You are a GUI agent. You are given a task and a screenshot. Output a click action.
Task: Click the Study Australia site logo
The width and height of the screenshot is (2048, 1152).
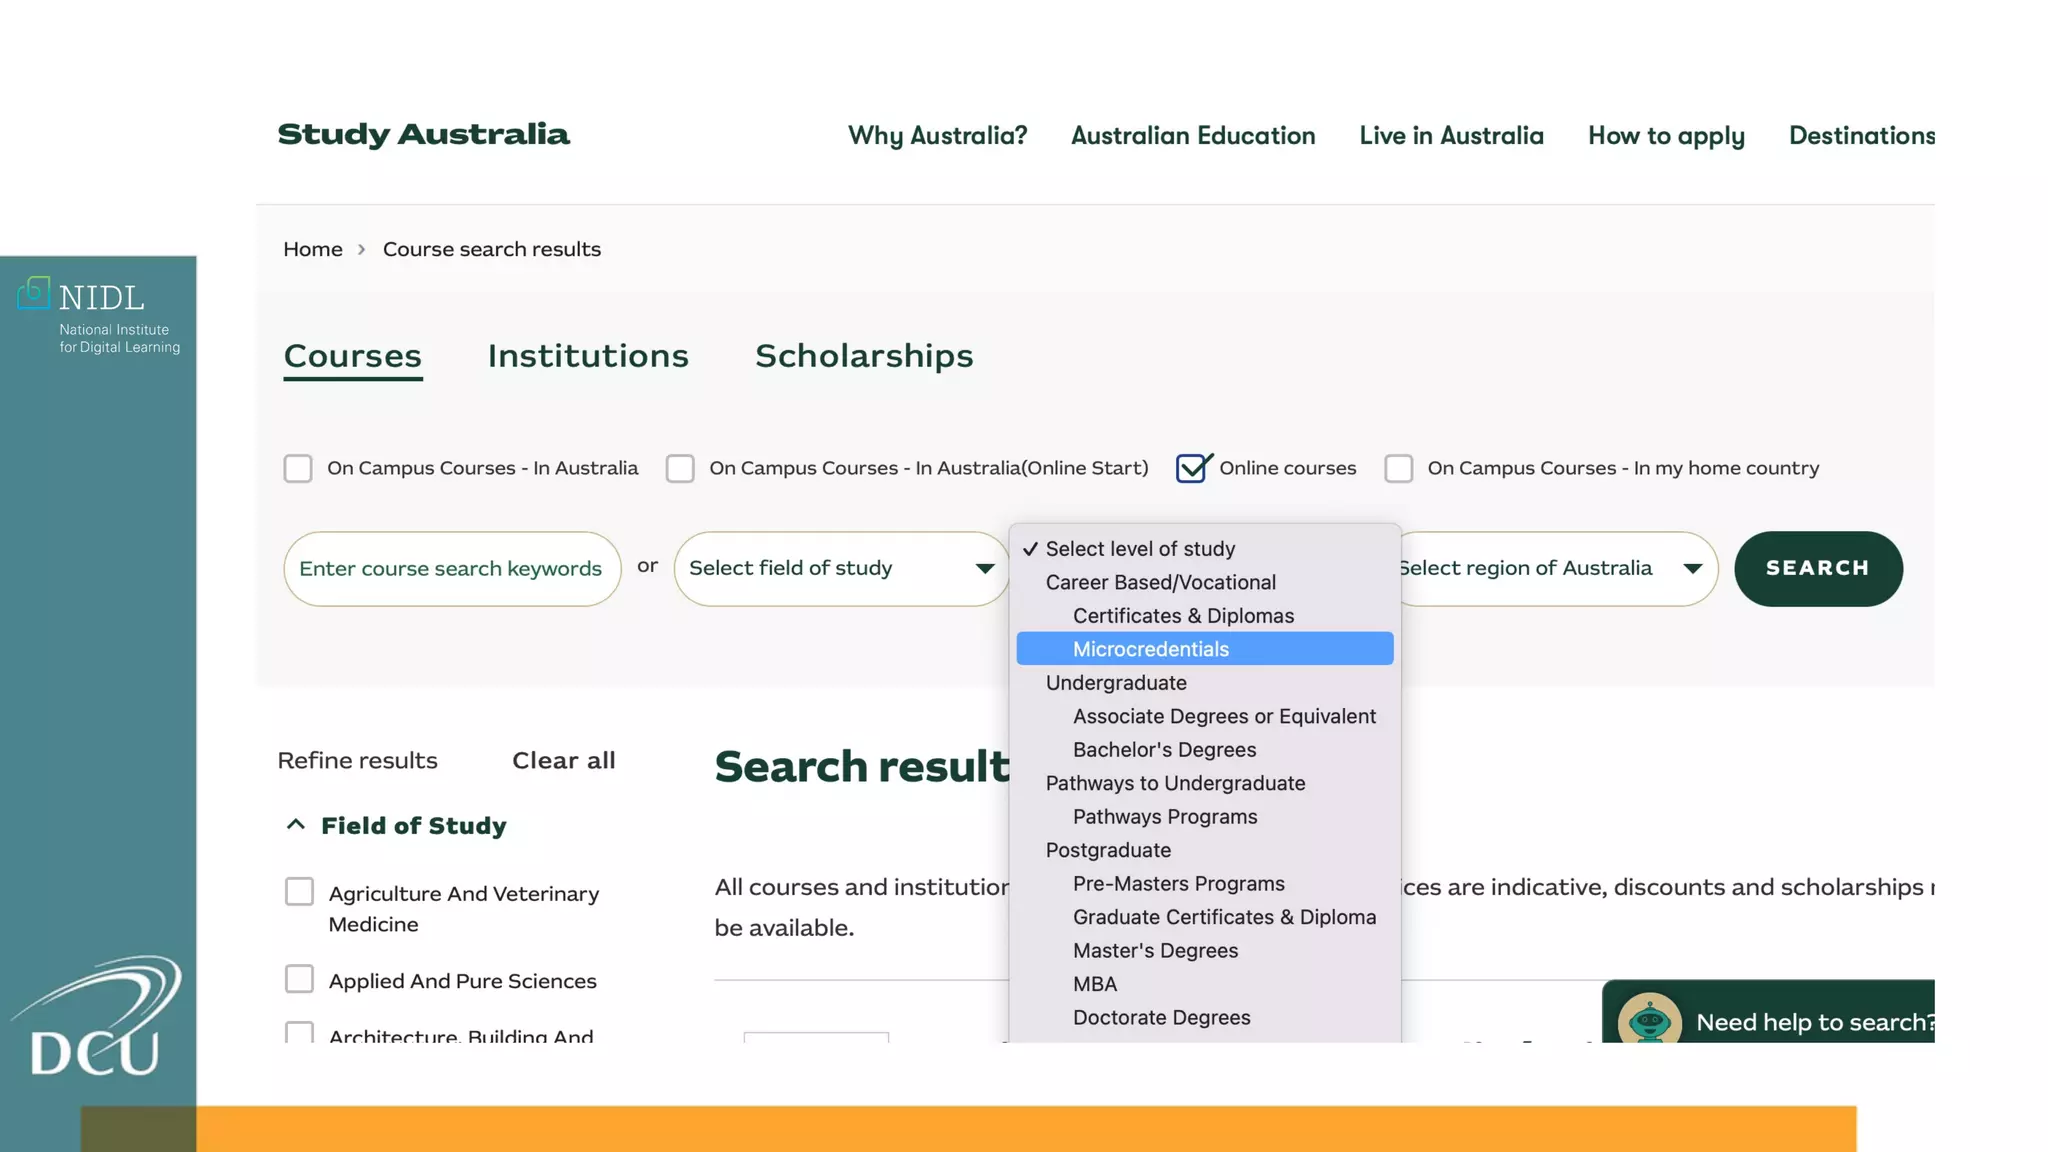(x=423, y=134)
